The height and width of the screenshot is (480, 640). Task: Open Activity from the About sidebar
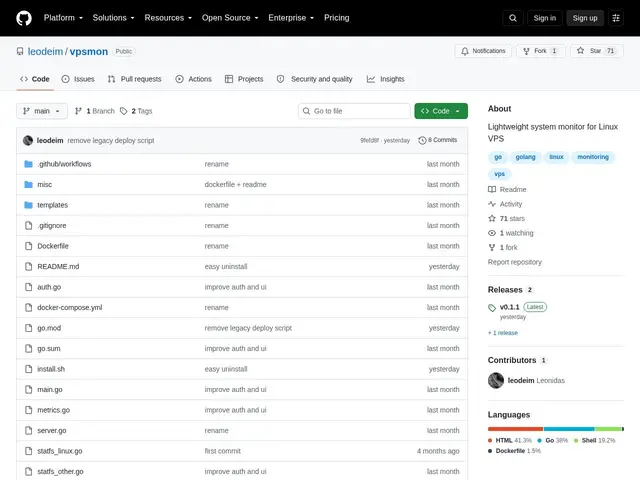pos(505,204)
